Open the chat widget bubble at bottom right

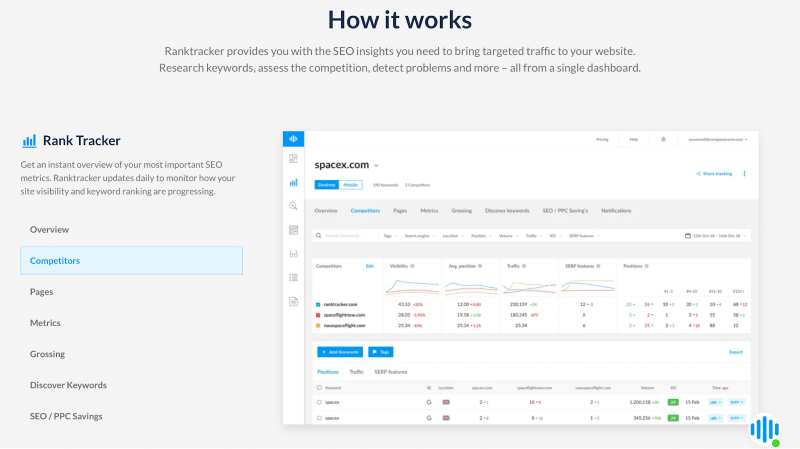[765, 429]
